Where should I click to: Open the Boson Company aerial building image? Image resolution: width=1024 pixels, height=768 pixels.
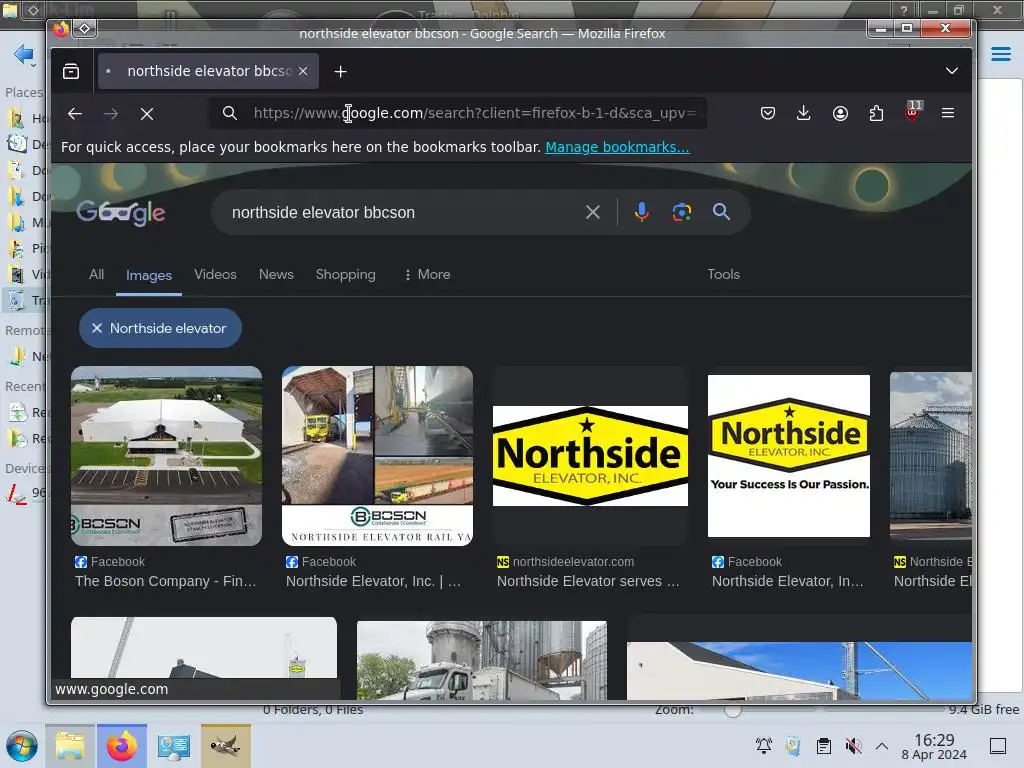[167, 456]
